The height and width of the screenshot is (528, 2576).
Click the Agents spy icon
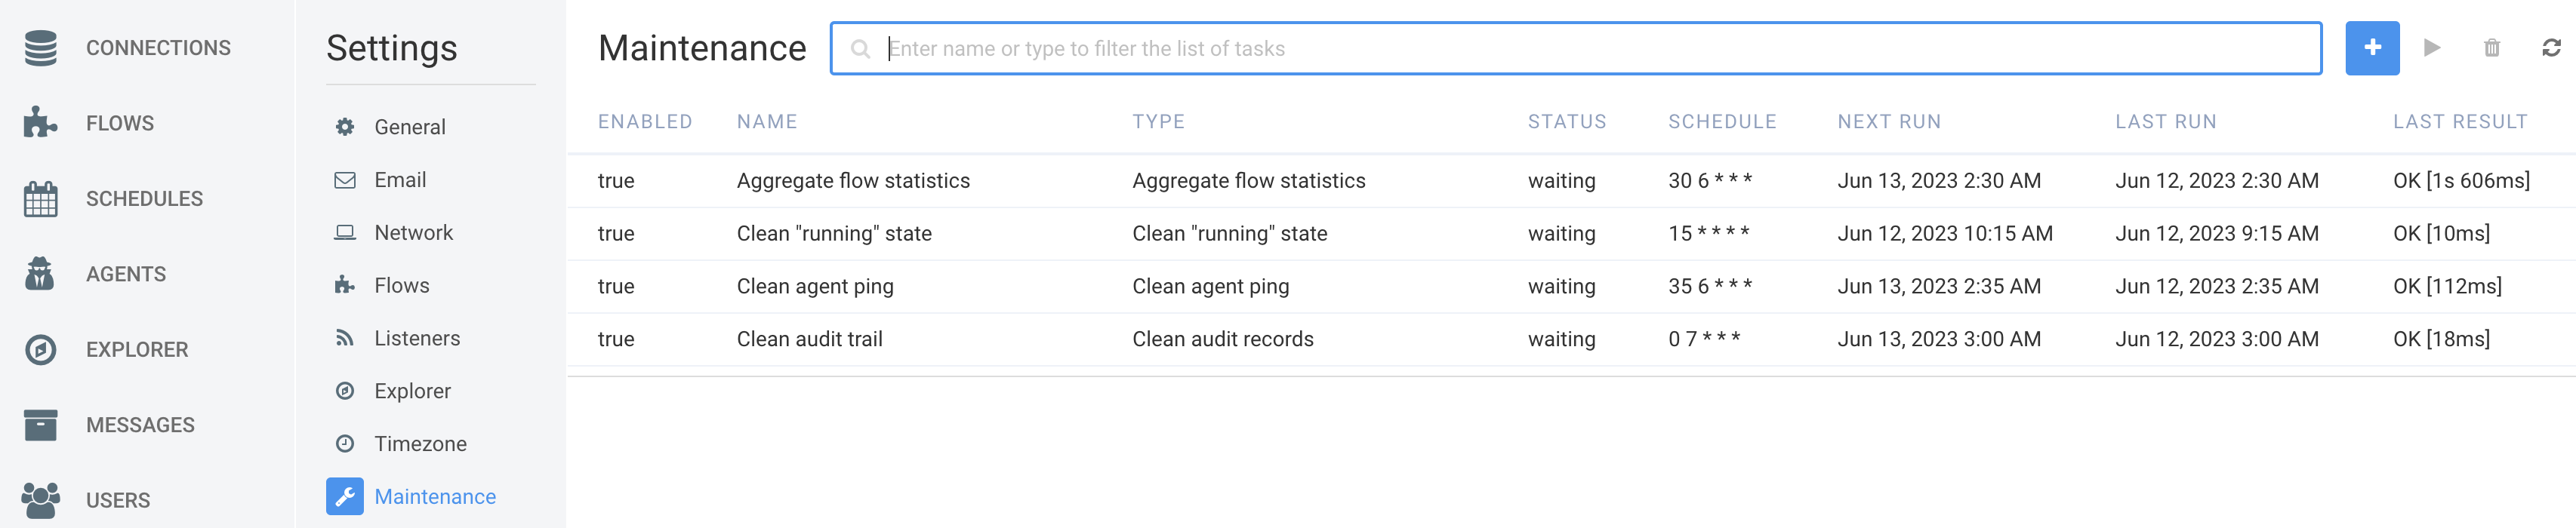pos(41,274)
